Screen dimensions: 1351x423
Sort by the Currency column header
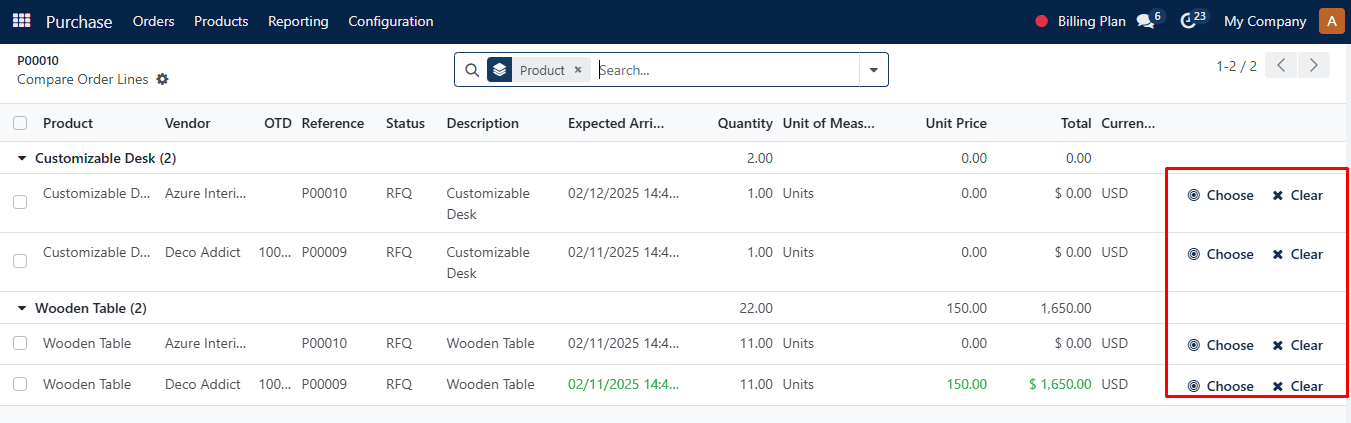(1128, 123)
